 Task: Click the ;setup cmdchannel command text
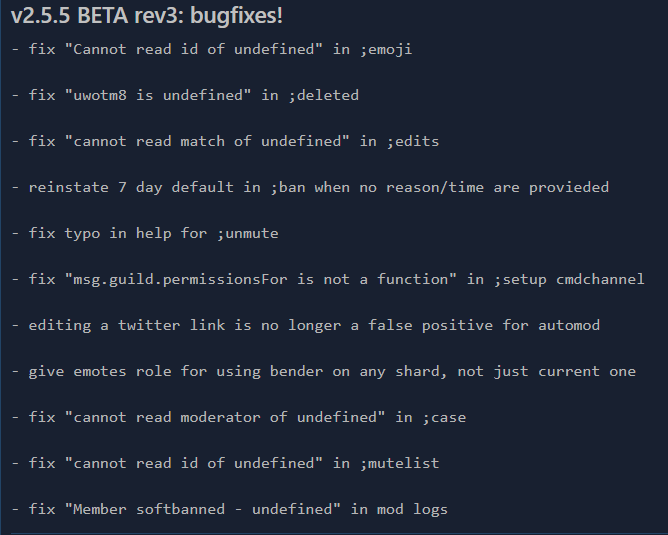[x=569, y=279]
